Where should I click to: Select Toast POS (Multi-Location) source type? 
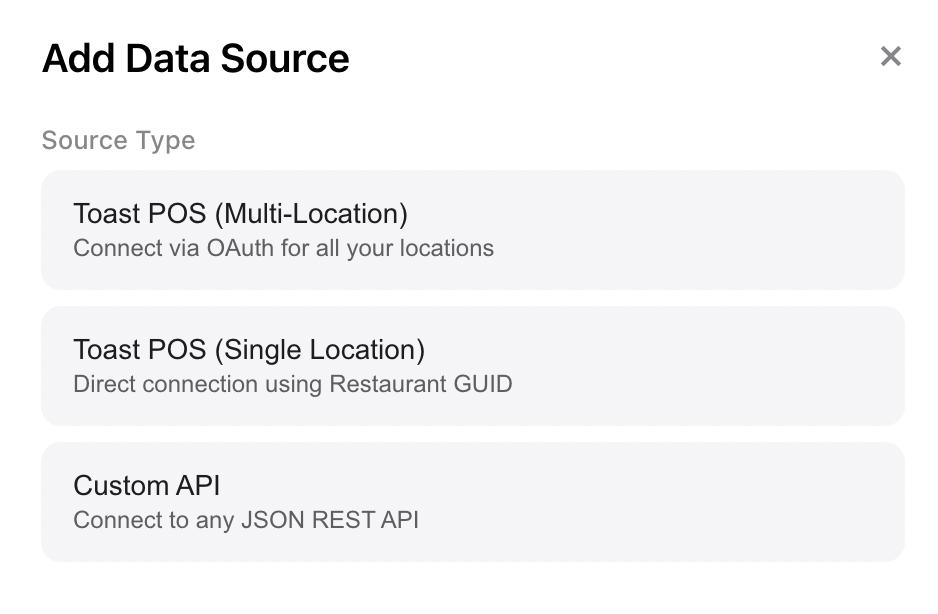(472, 230)
